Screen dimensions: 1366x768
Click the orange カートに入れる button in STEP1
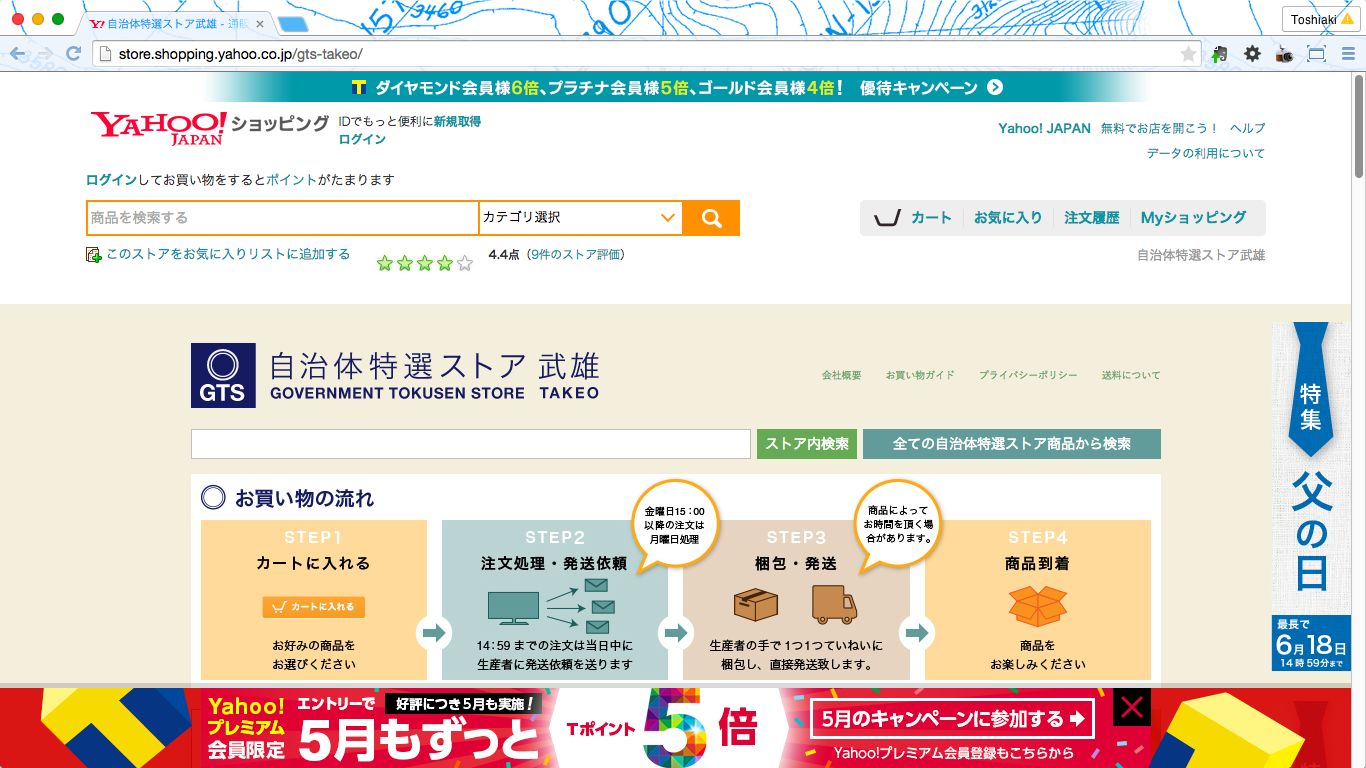click(x=314, y=607)
